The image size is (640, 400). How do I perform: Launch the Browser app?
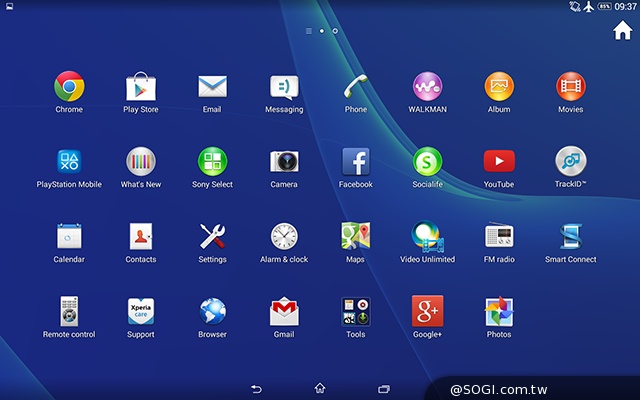(x=212, y=311)
